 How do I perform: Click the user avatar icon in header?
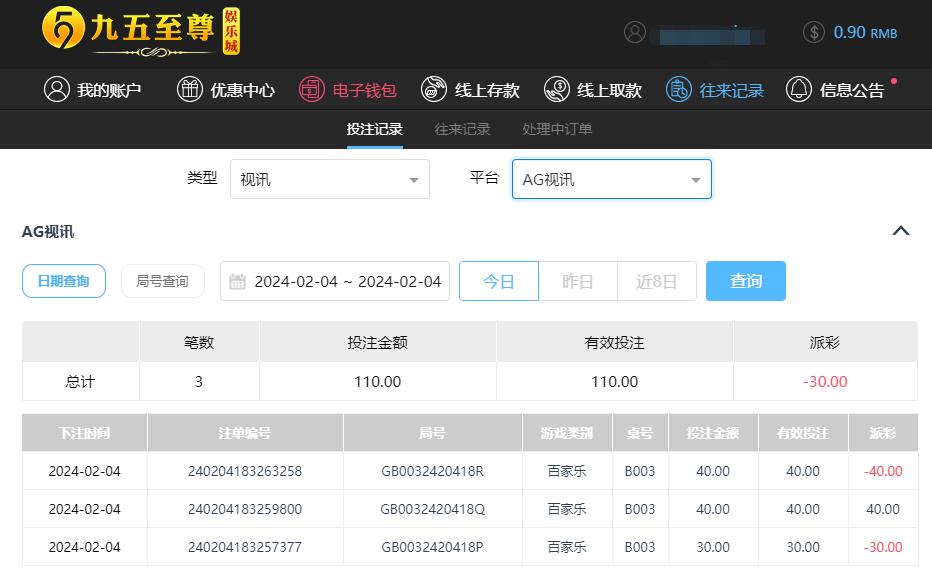click(635, 32)
